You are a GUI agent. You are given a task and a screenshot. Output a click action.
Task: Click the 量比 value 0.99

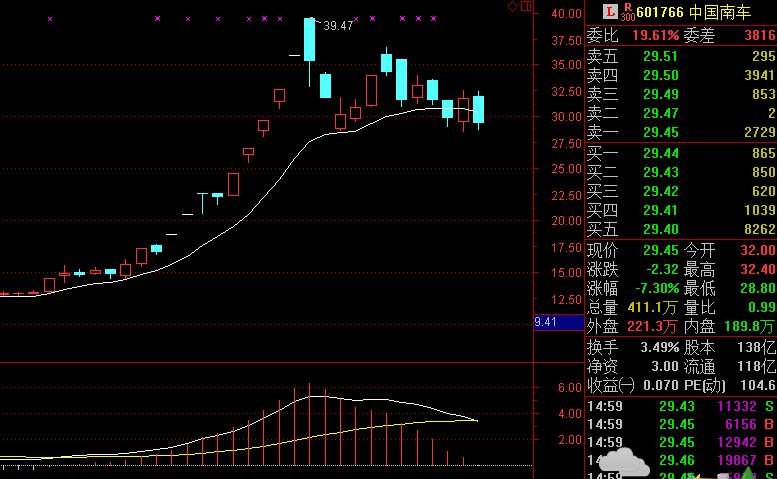tap(762, 308)
